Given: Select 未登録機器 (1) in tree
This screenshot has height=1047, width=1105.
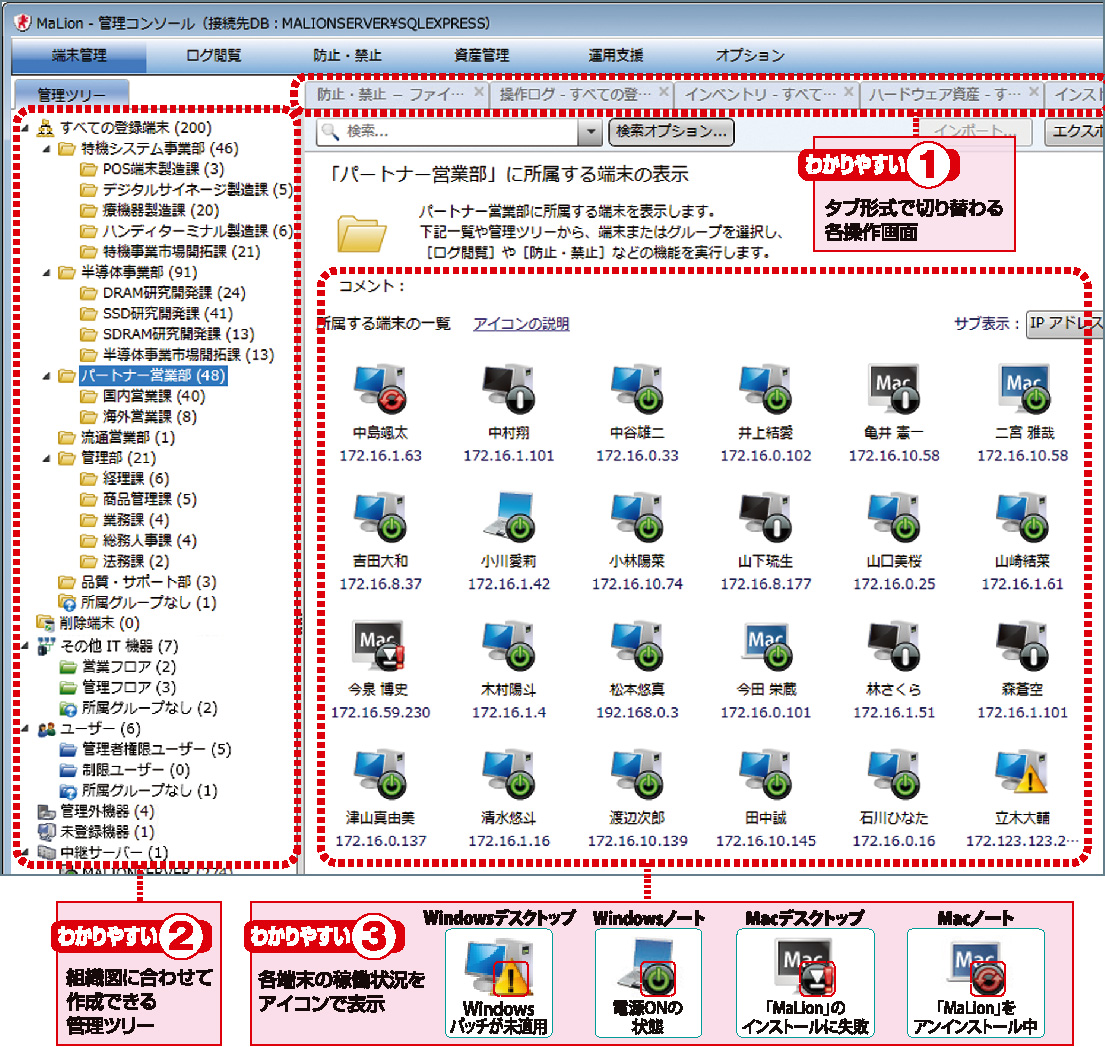Looking at the screenshot, I should (96, 832).
